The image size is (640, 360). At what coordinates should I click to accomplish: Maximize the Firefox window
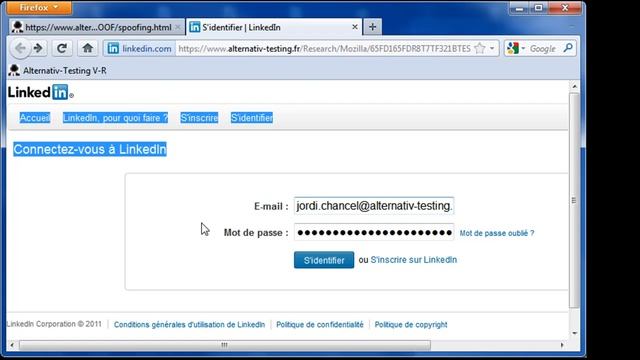(538, 8)
